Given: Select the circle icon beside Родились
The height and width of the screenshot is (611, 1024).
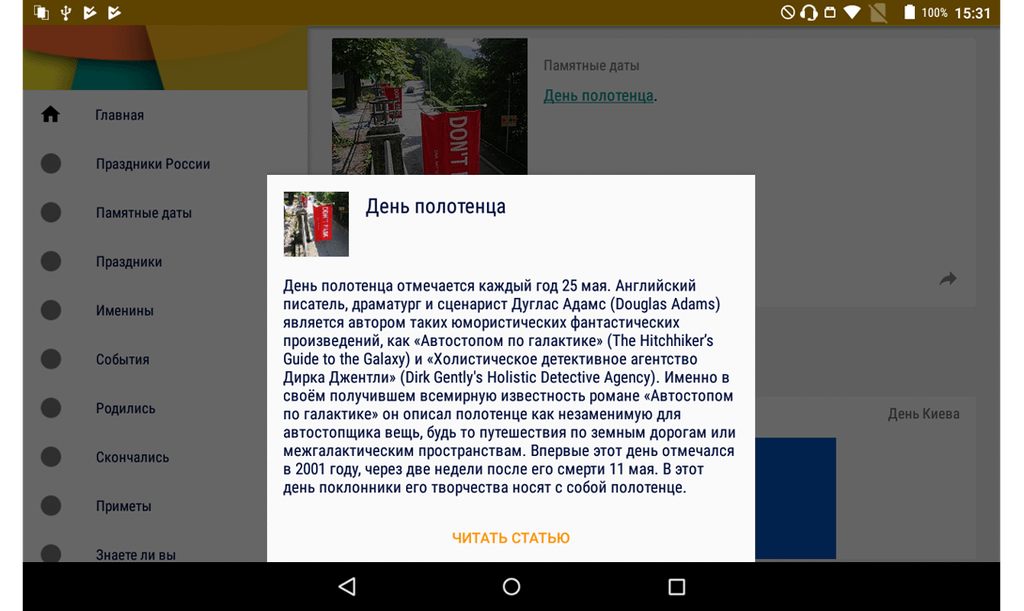Looking at the screenshot, I should coord(51,408).
